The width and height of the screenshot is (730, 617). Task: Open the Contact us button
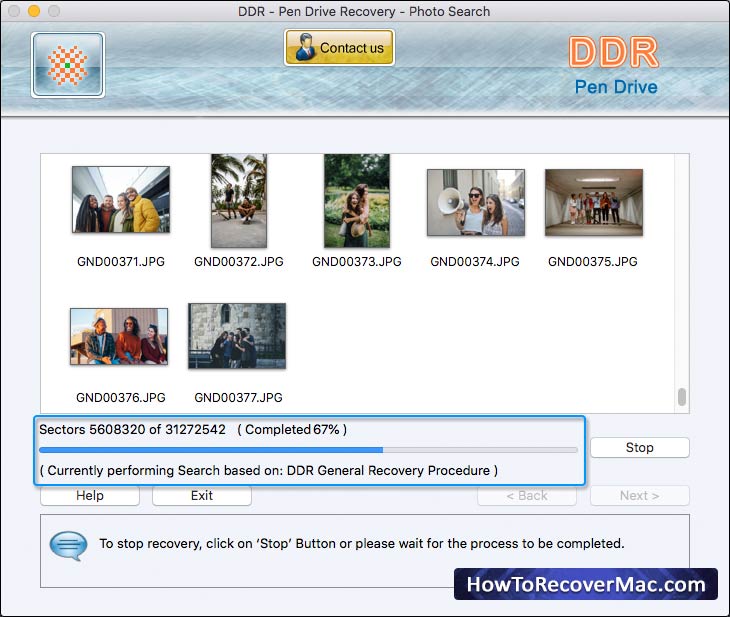339,47
